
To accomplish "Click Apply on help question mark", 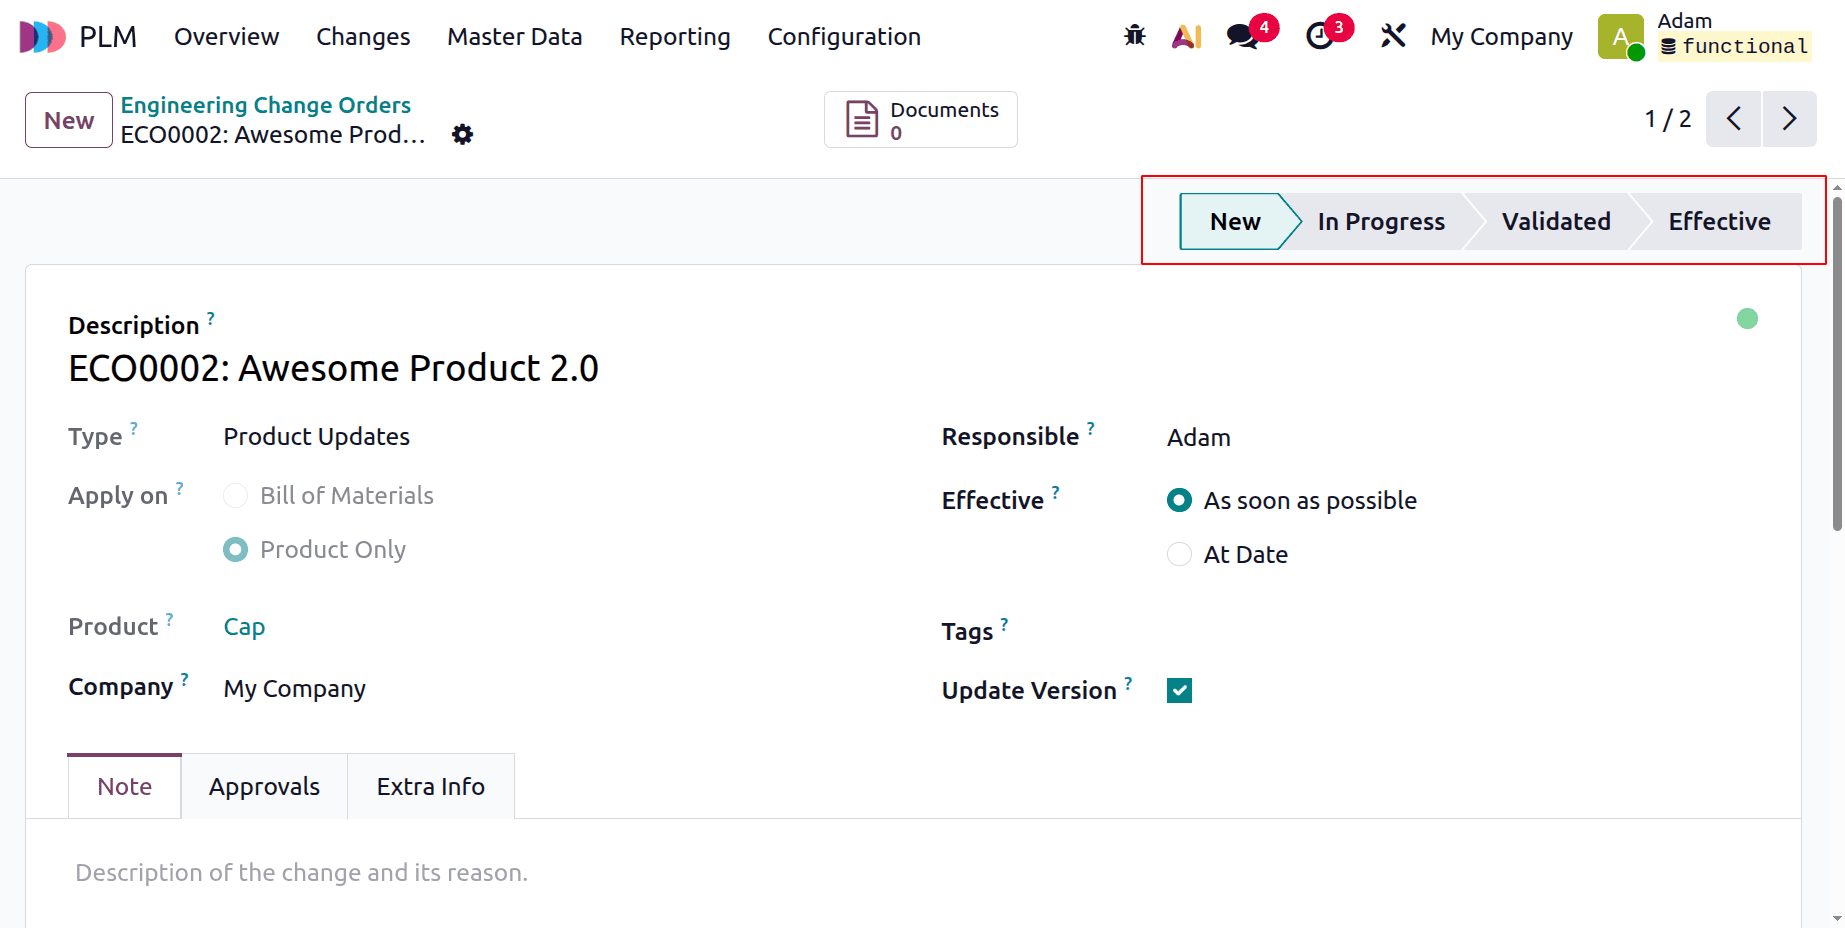I will pyautogui.click(x=180, y=488).
